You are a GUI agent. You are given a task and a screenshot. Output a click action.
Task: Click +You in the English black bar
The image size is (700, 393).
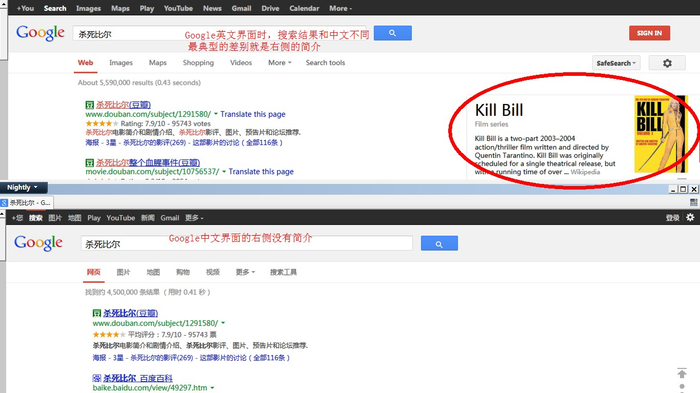pos(25,8)
